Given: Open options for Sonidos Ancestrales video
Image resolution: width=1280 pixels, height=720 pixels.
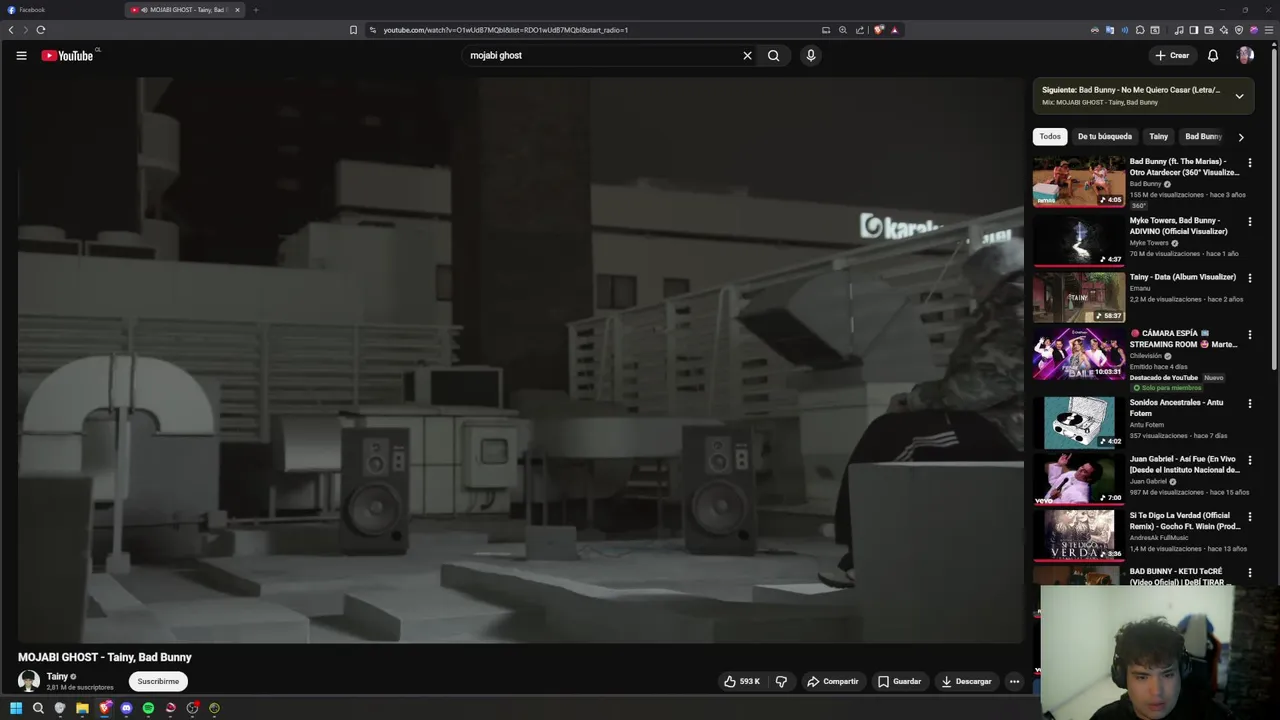Looking at the screenshot, I should click(1249, 404).
